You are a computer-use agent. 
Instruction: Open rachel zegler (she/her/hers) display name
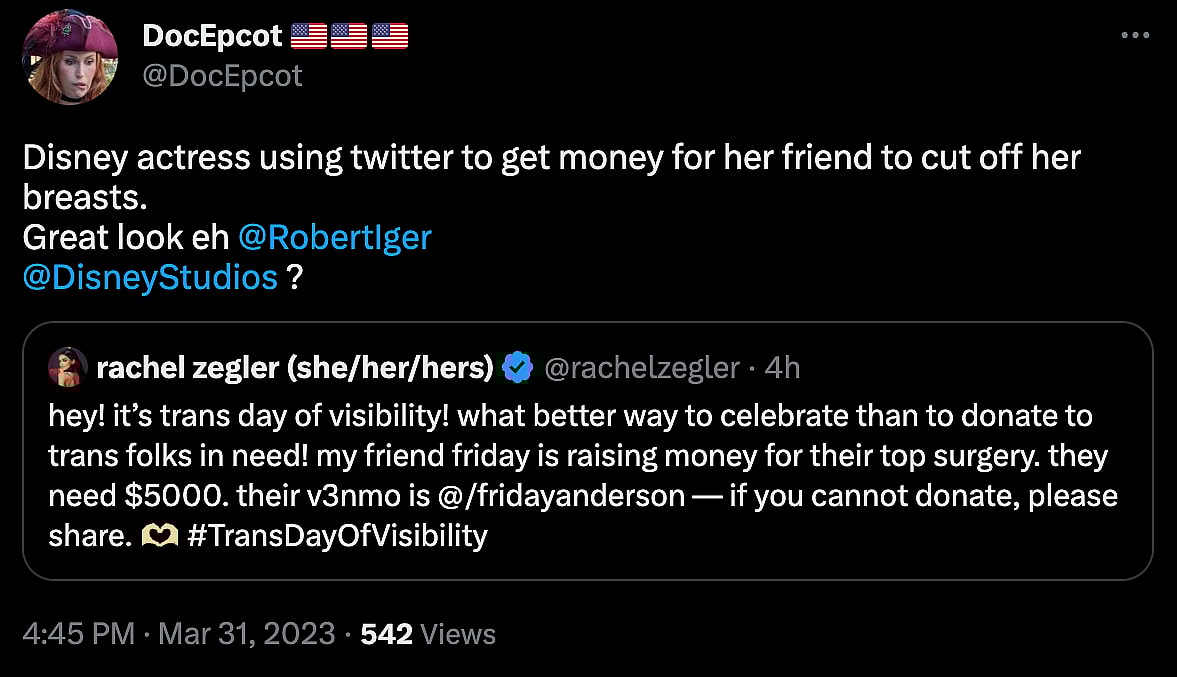295,369
